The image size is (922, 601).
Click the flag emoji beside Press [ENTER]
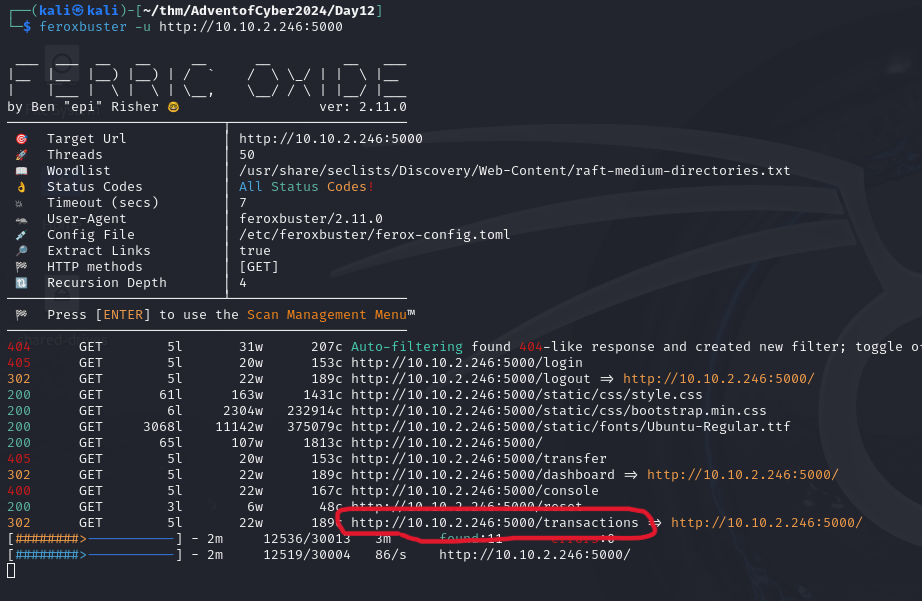point(22,315)
